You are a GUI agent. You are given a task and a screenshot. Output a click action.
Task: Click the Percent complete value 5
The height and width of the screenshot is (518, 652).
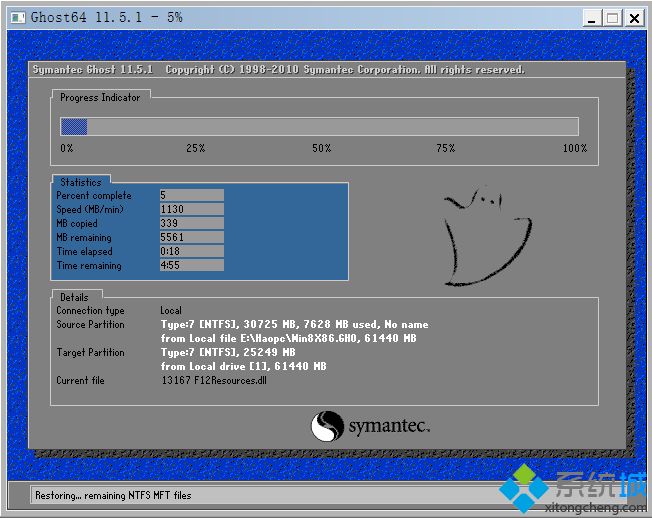(192, 195)
